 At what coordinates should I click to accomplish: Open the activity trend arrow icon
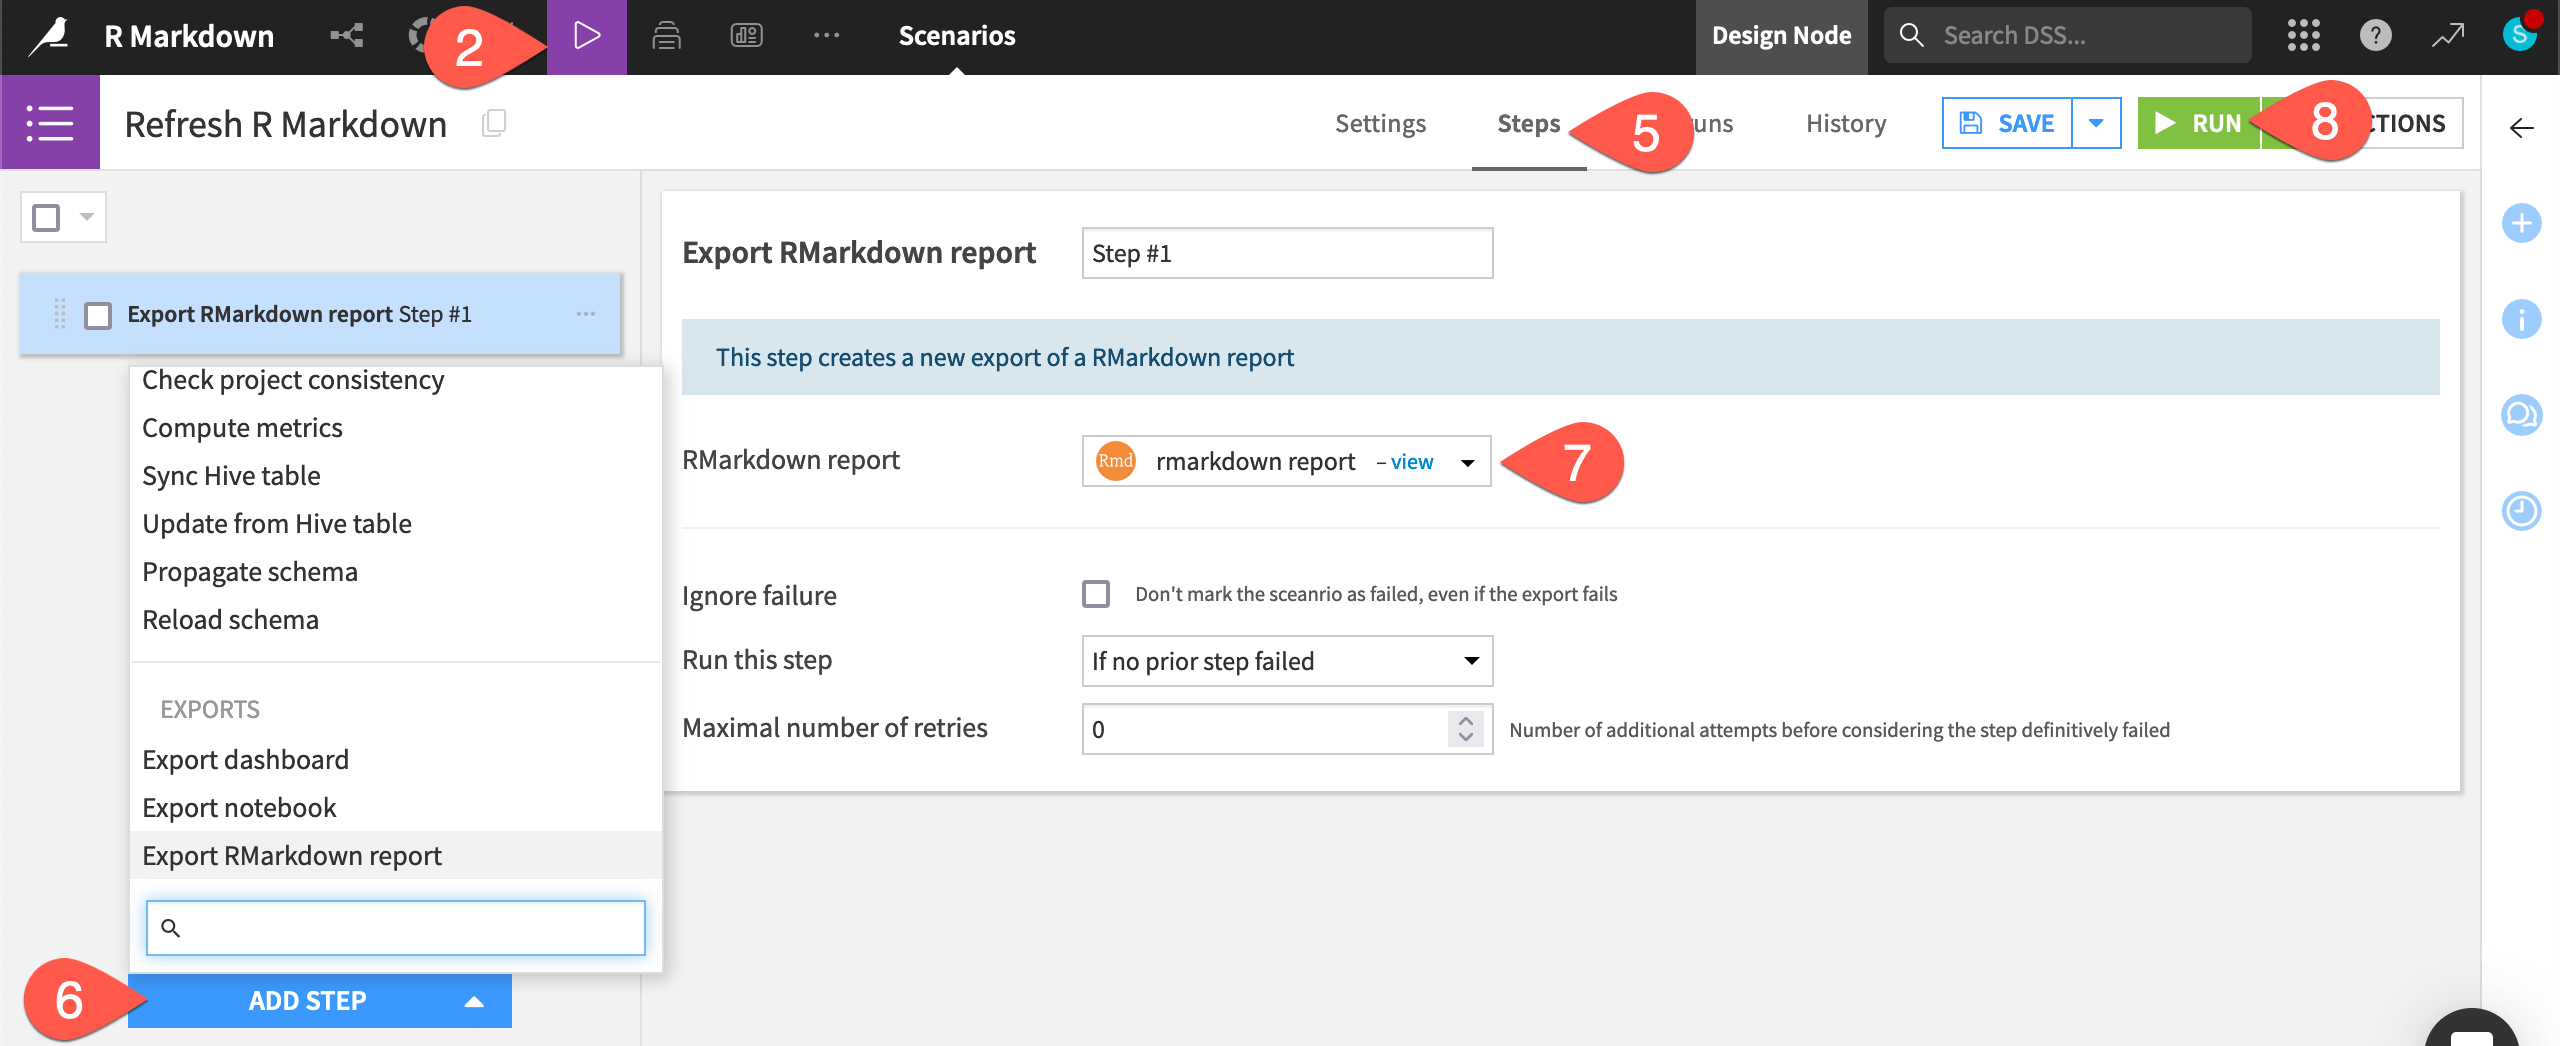click(2447, 36)
